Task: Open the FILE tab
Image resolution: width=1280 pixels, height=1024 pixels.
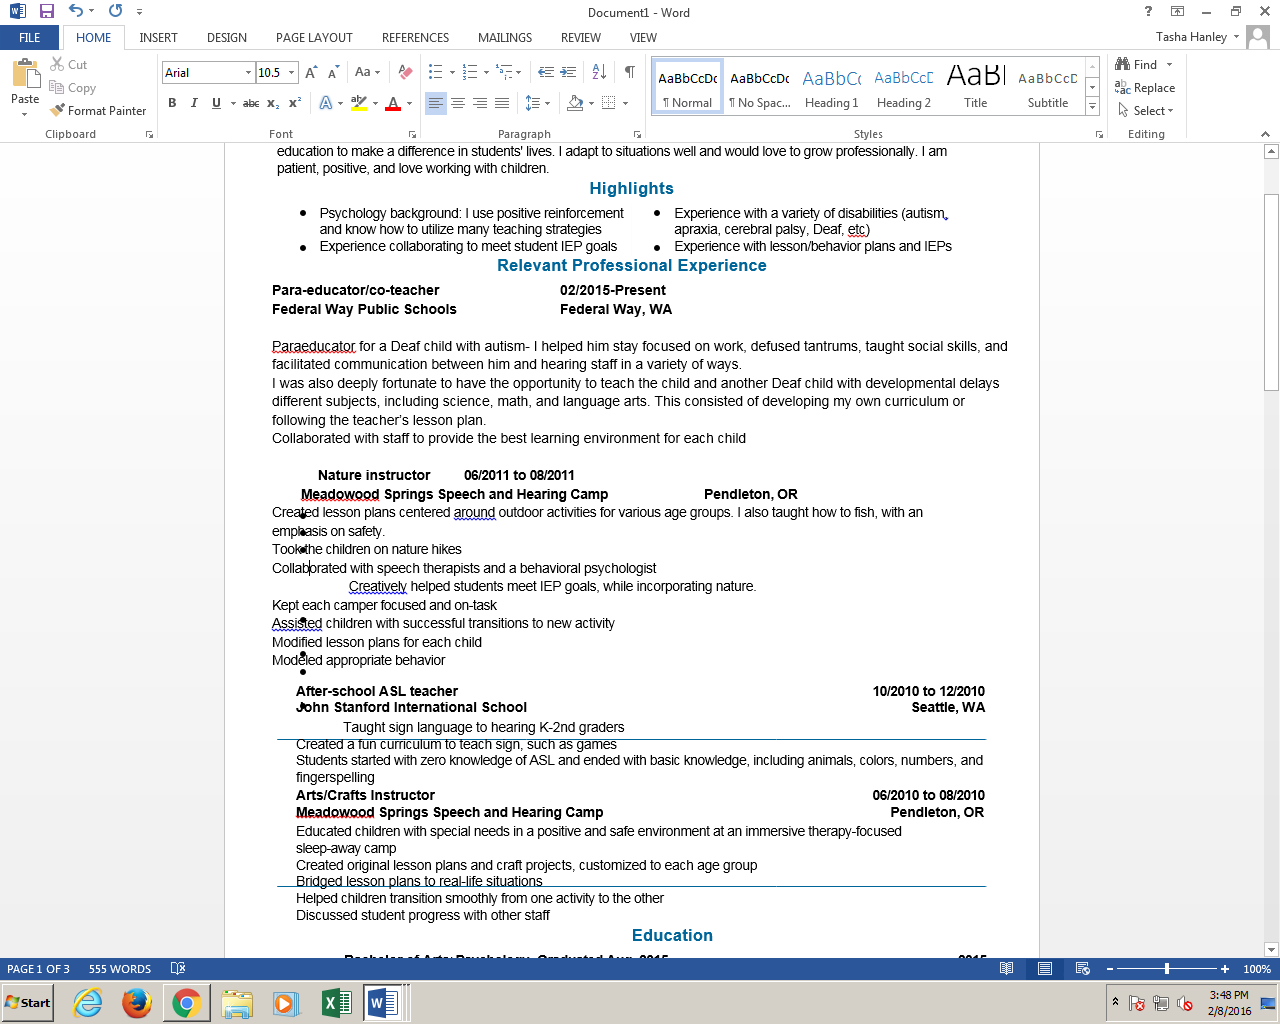Action: click(30, 37)
